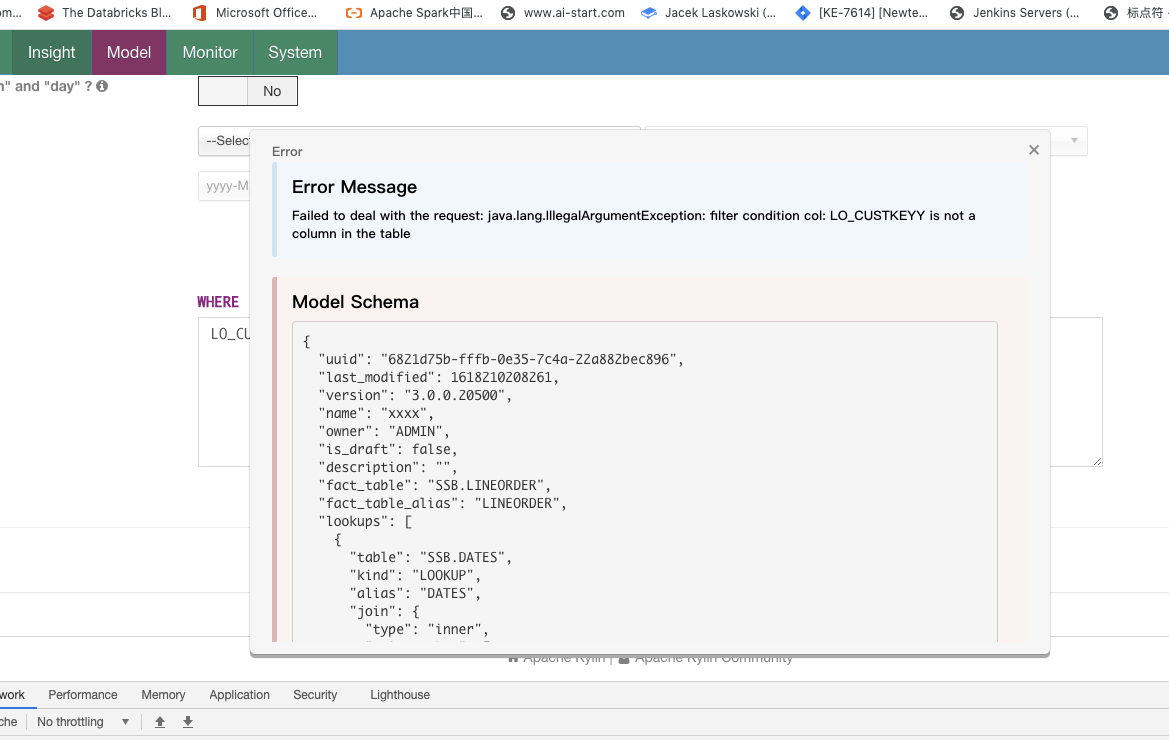Switch to DevTools Application tab
1169x740 pixels.
coord(239,695)
